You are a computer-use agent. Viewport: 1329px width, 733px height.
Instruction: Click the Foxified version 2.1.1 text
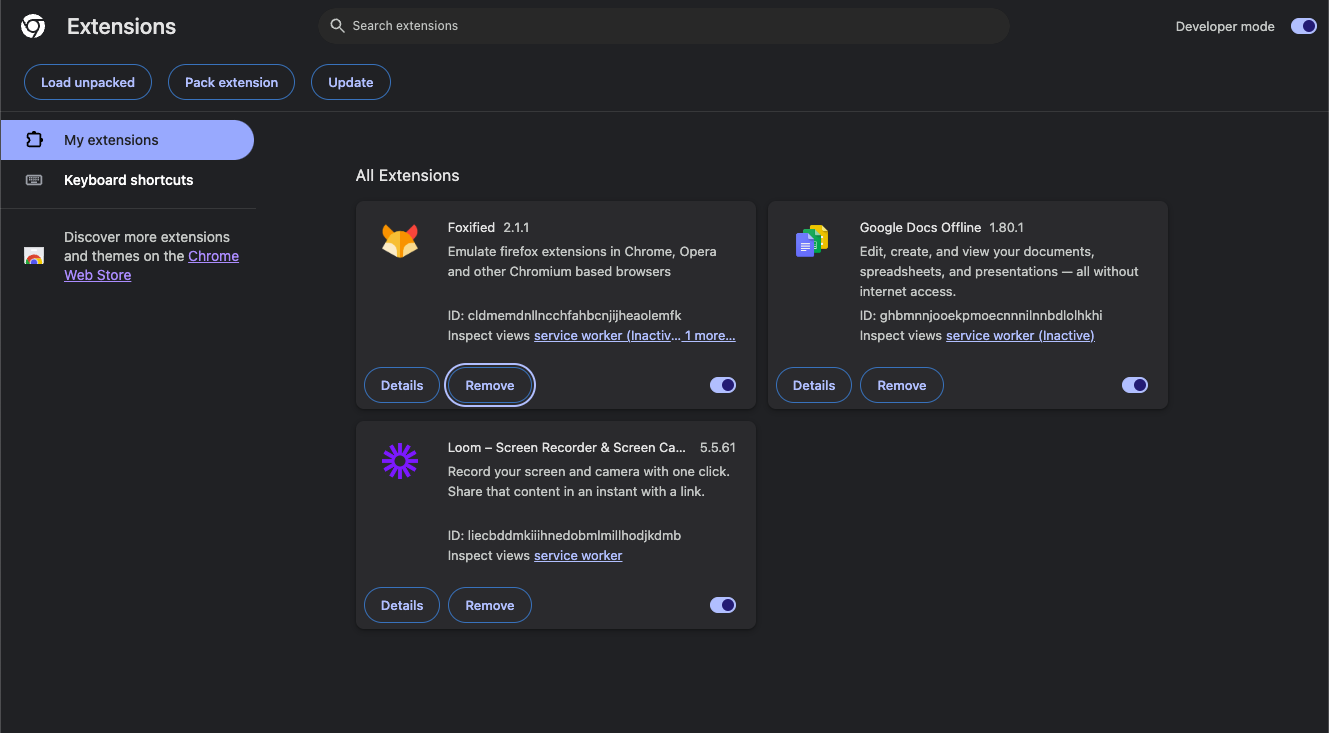point(516,228)
